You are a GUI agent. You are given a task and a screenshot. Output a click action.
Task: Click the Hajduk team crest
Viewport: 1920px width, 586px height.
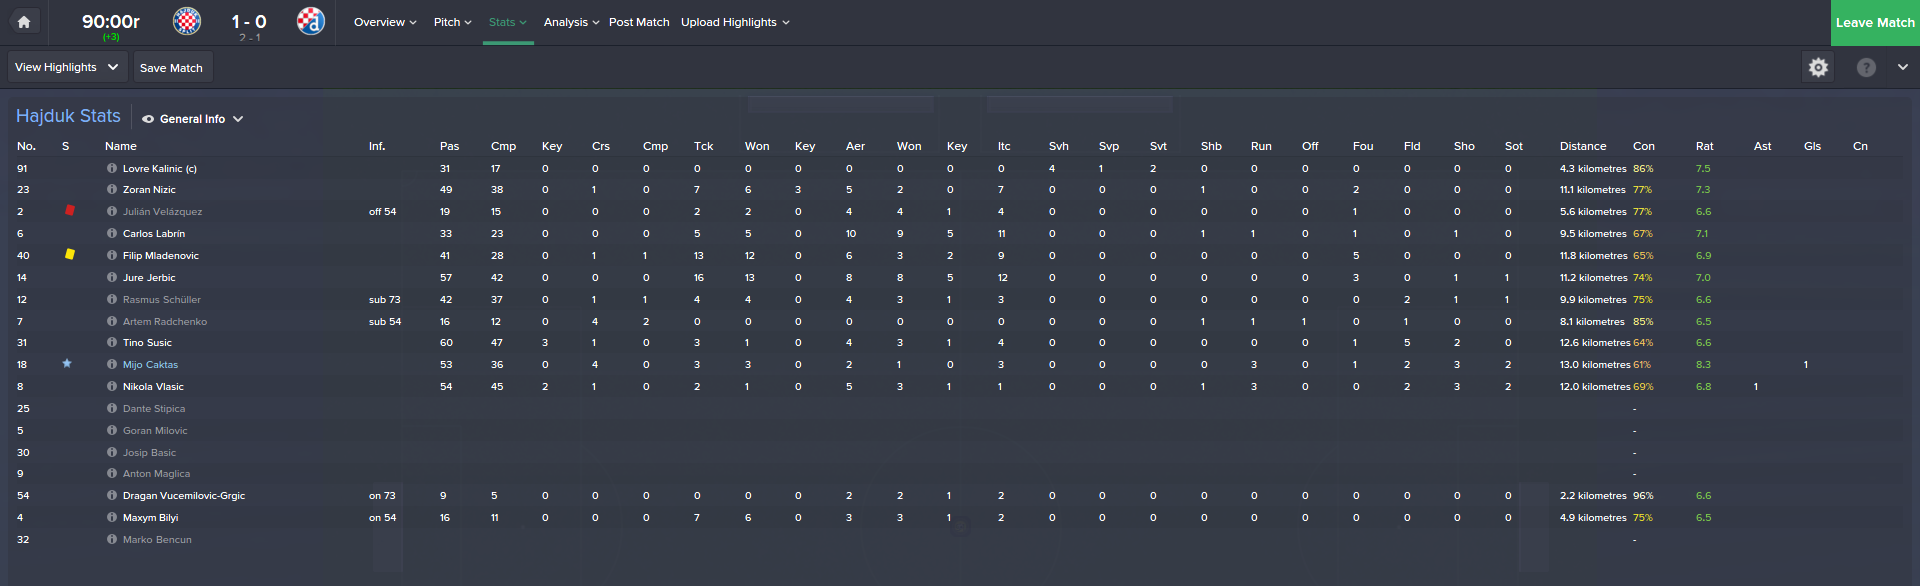point(187,21)
